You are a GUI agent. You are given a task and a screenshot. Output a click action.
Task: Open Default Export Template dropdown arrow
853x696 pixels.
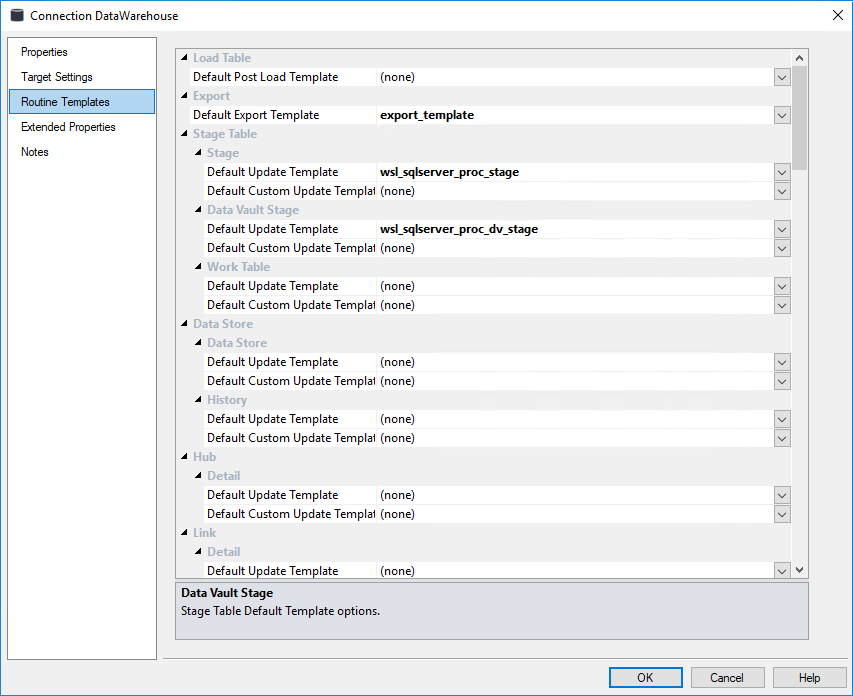(x=782, y=115)
